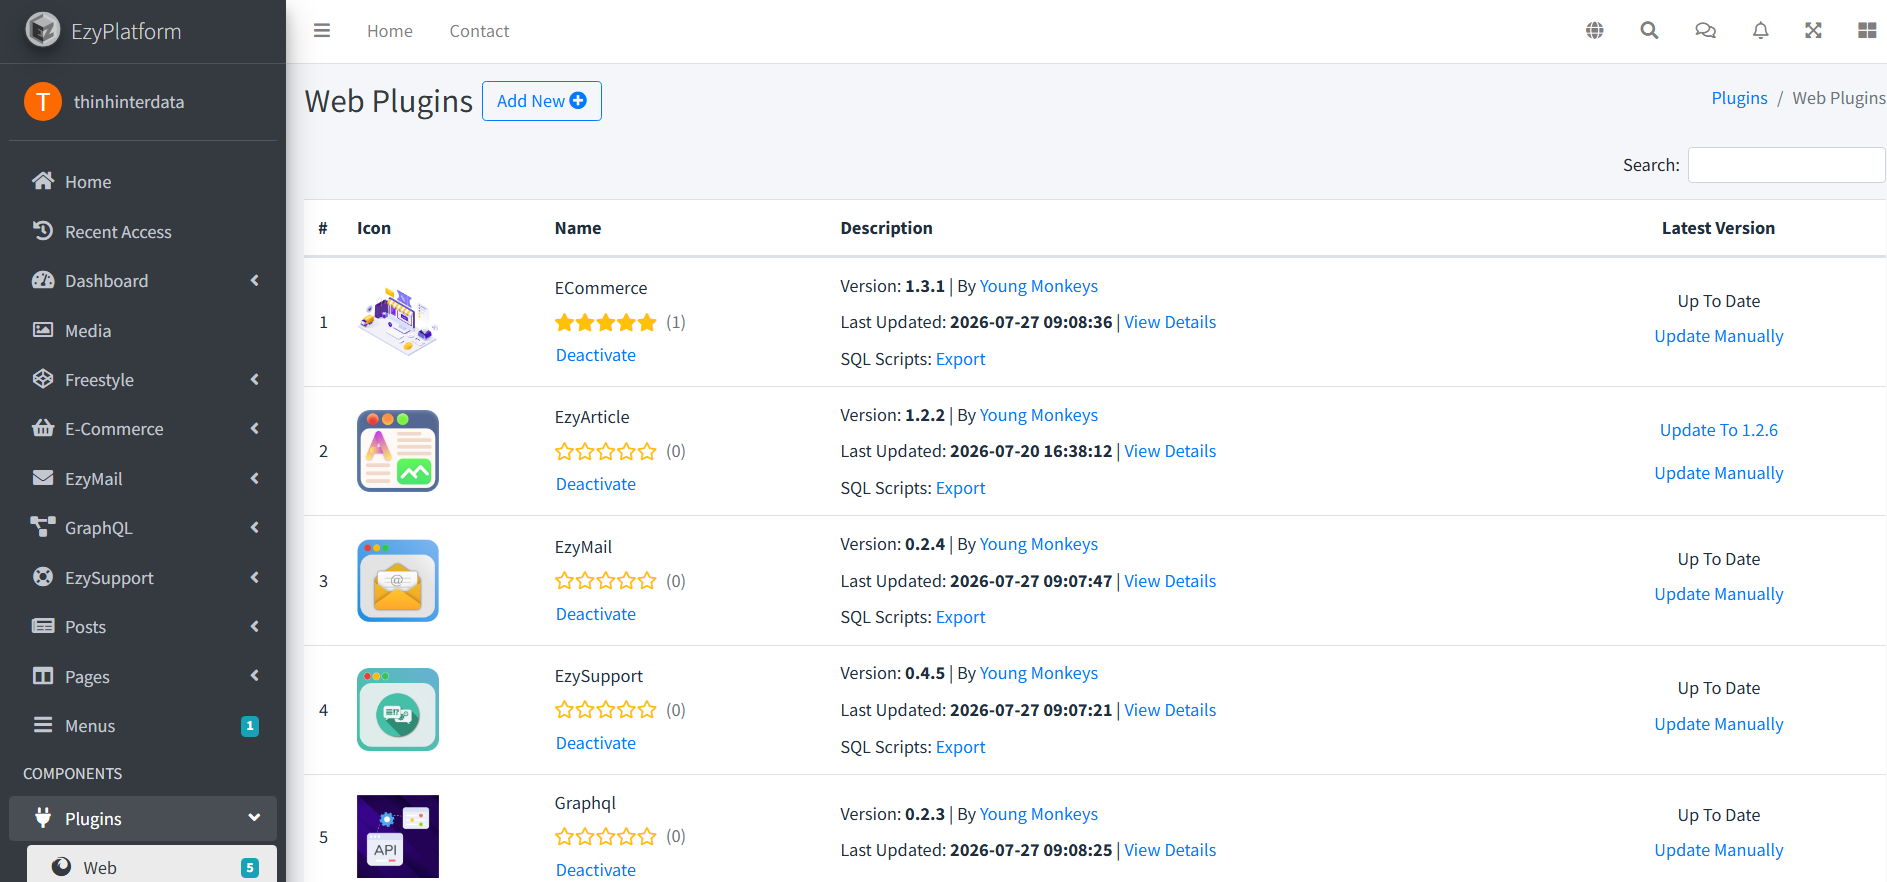The width and height of the screenshot is (1887, 882).
Task: Deactivate the ECommerce plugin
Action: 596,355
